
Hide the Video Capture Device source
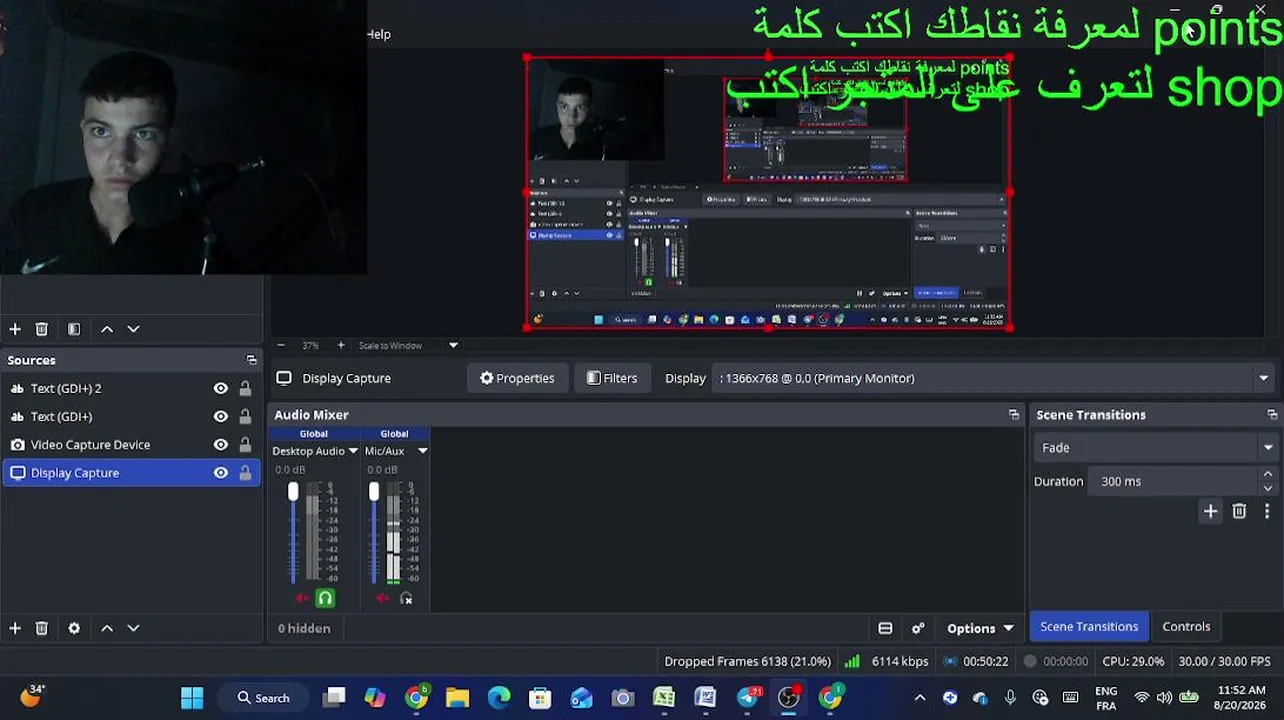(221, 445)
